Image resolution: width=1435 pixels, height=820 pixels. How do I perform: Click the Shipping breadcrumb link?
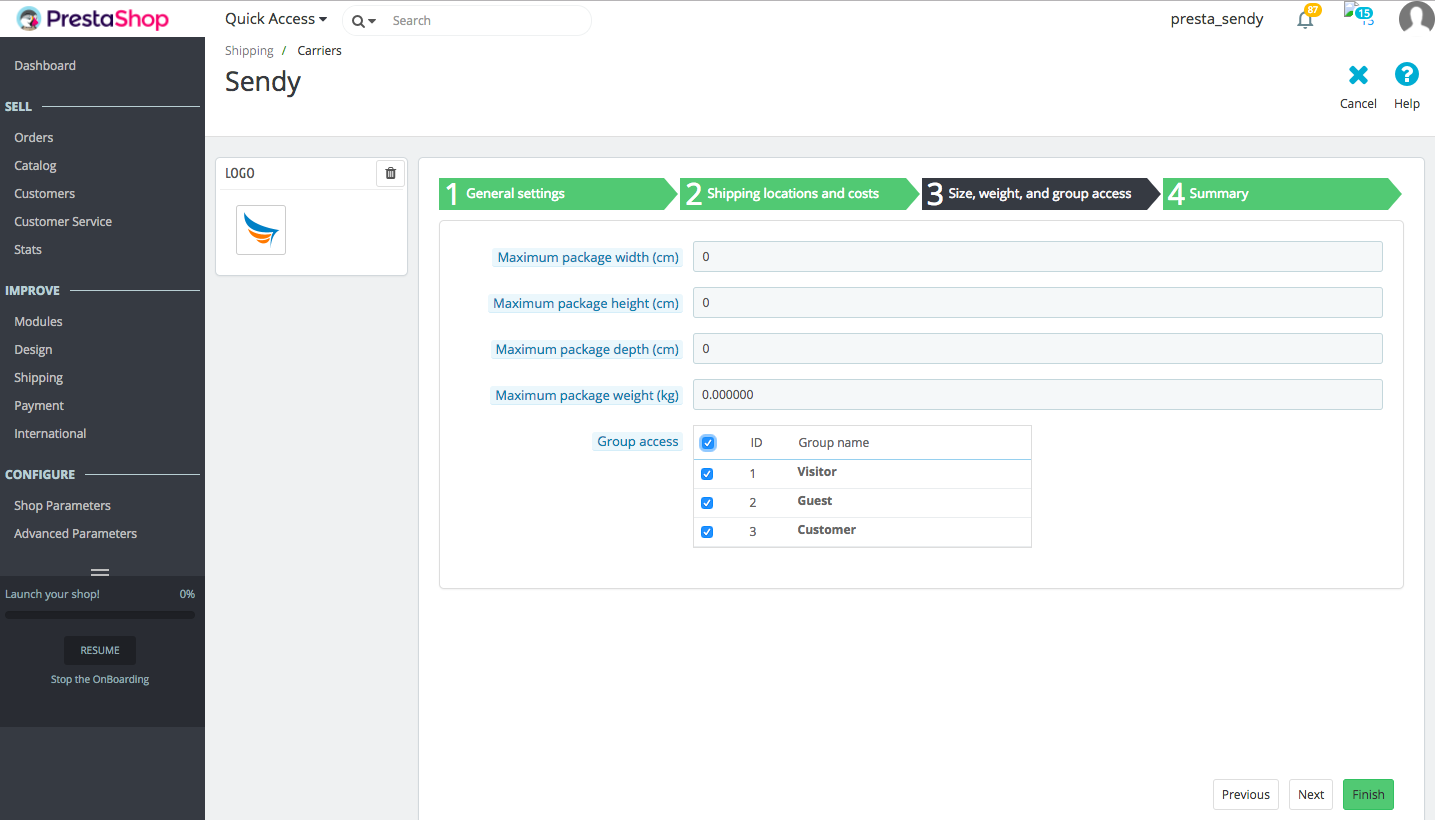(249, 50)
